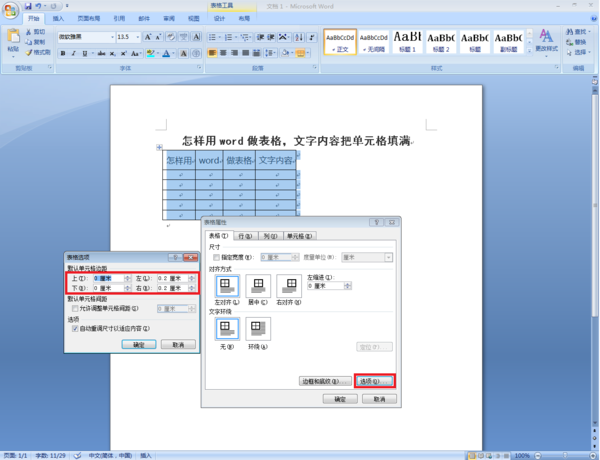Click the Undo icon in quick access toolbar
This screenshot has width=600, height=460.
click(x=38, y=6)
